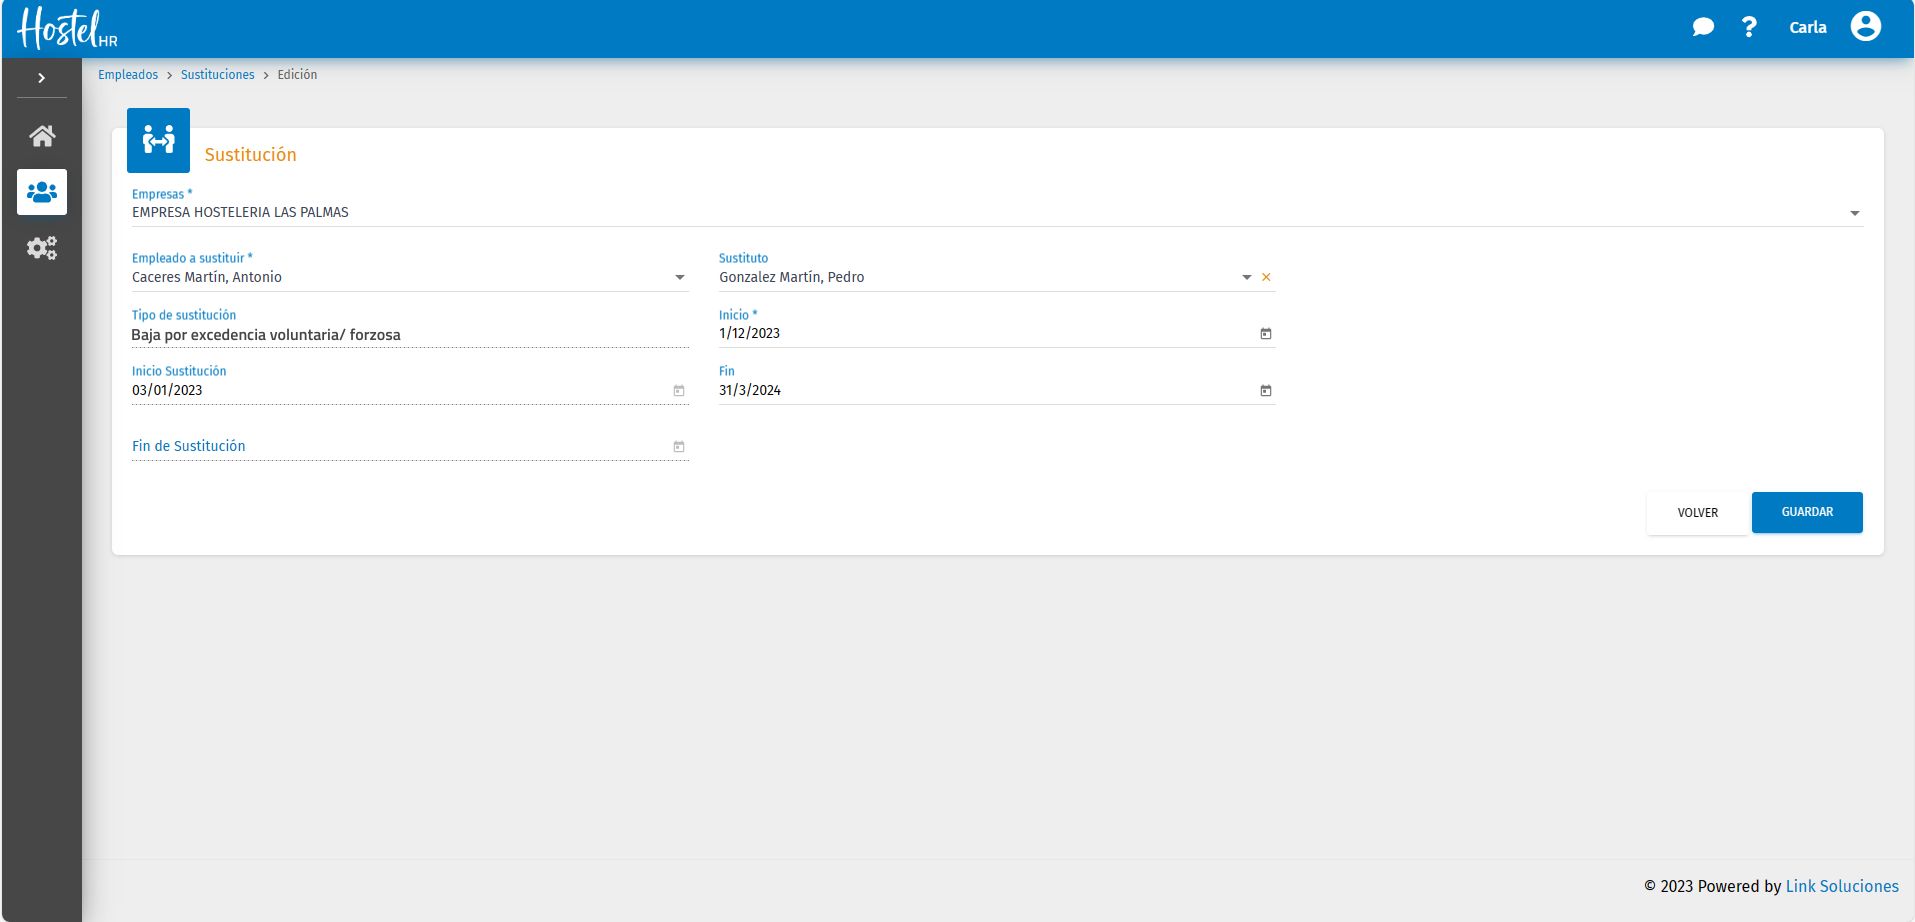Screen dimensions: 1915x922
Task: Click the help question mark icon
Action: coord(1748,27)
